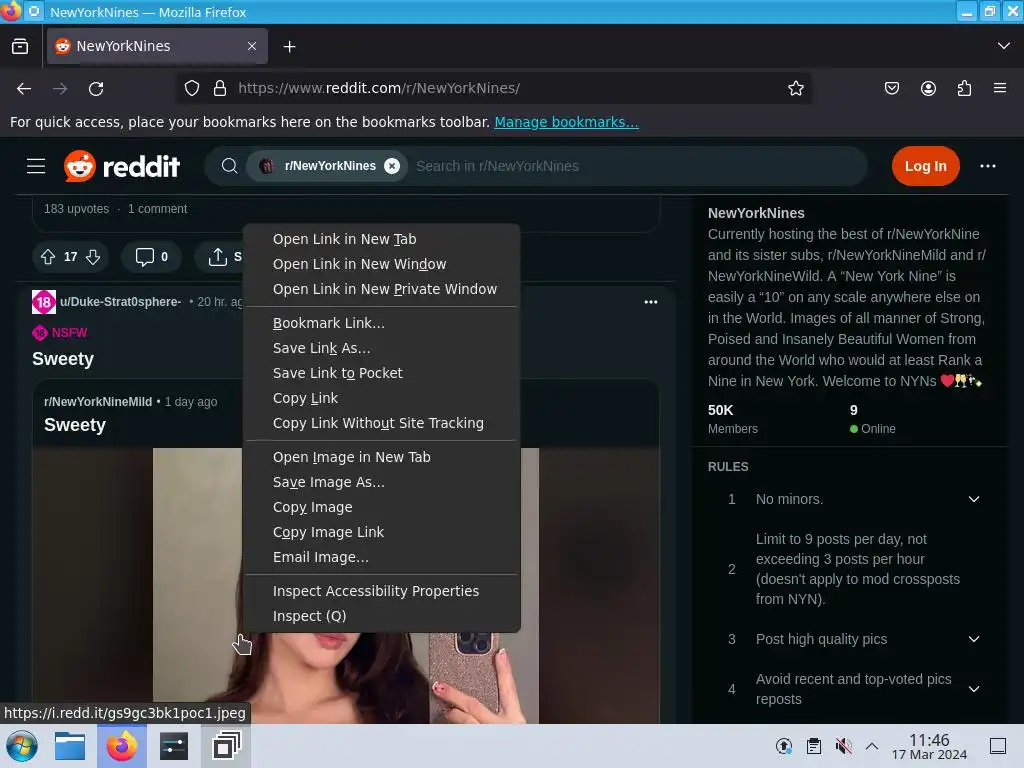
Task: Select Copy Image in context menu
Action: 381,507
